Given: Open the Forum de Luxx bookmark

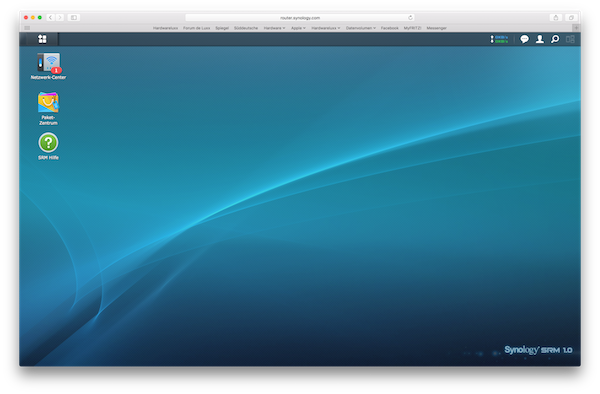Looking at the screenshot, I should tap(196, 28).
